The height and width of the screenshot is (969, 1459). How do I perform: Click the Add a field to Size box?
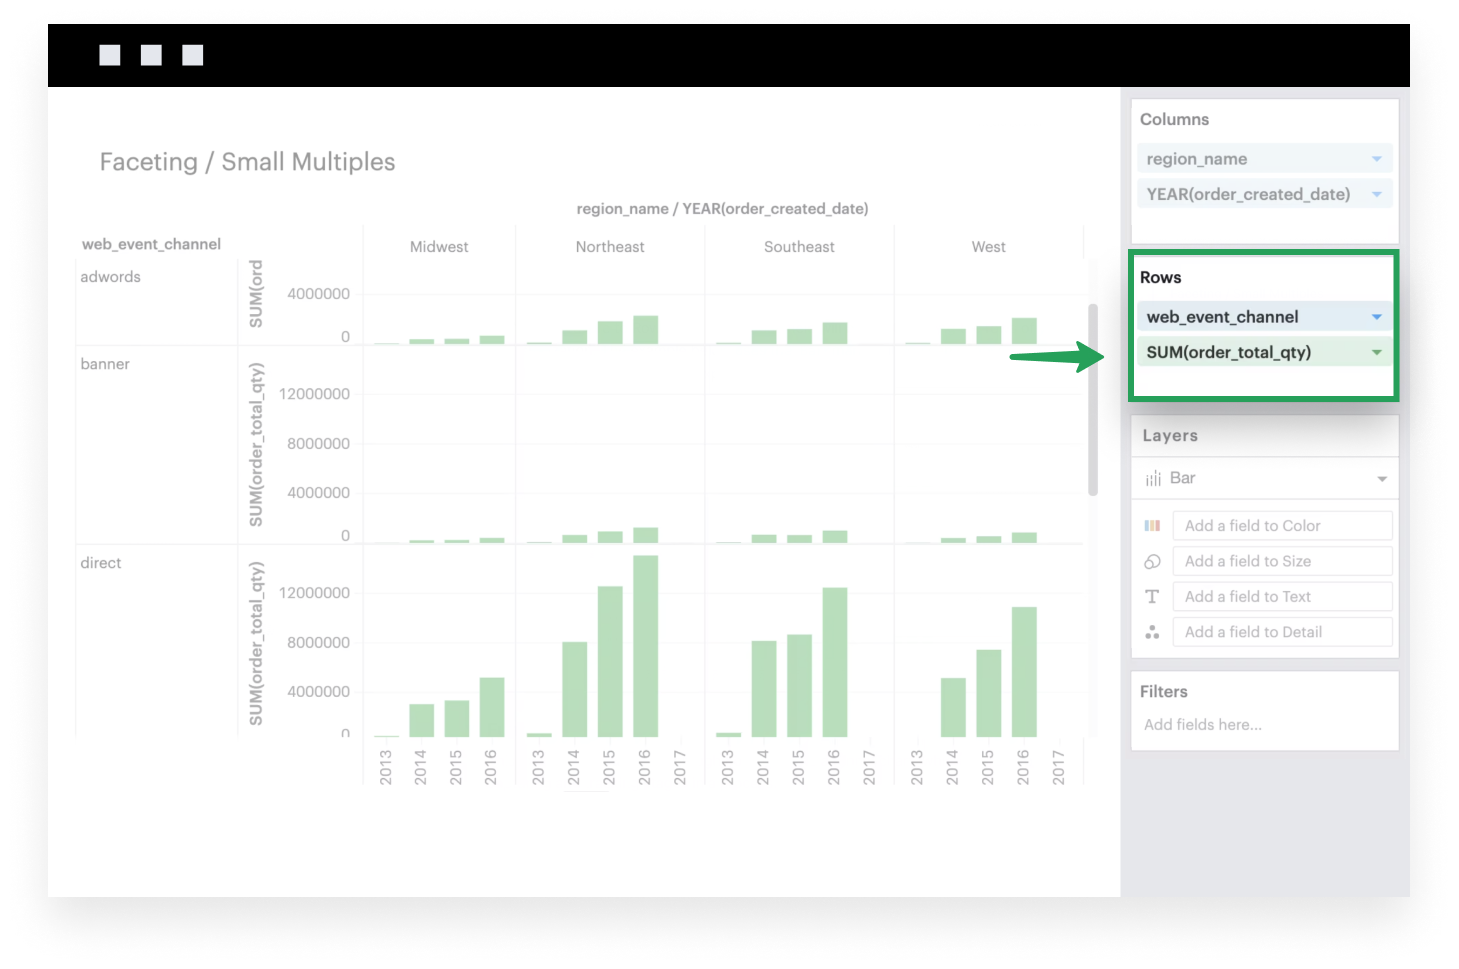(1282, 562)
